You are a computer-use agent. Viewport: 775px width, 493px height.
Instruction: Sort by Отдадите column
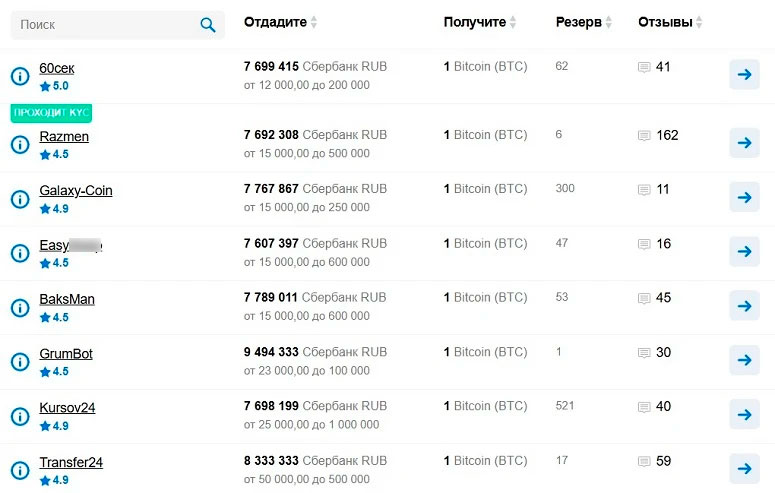(282, 23)
